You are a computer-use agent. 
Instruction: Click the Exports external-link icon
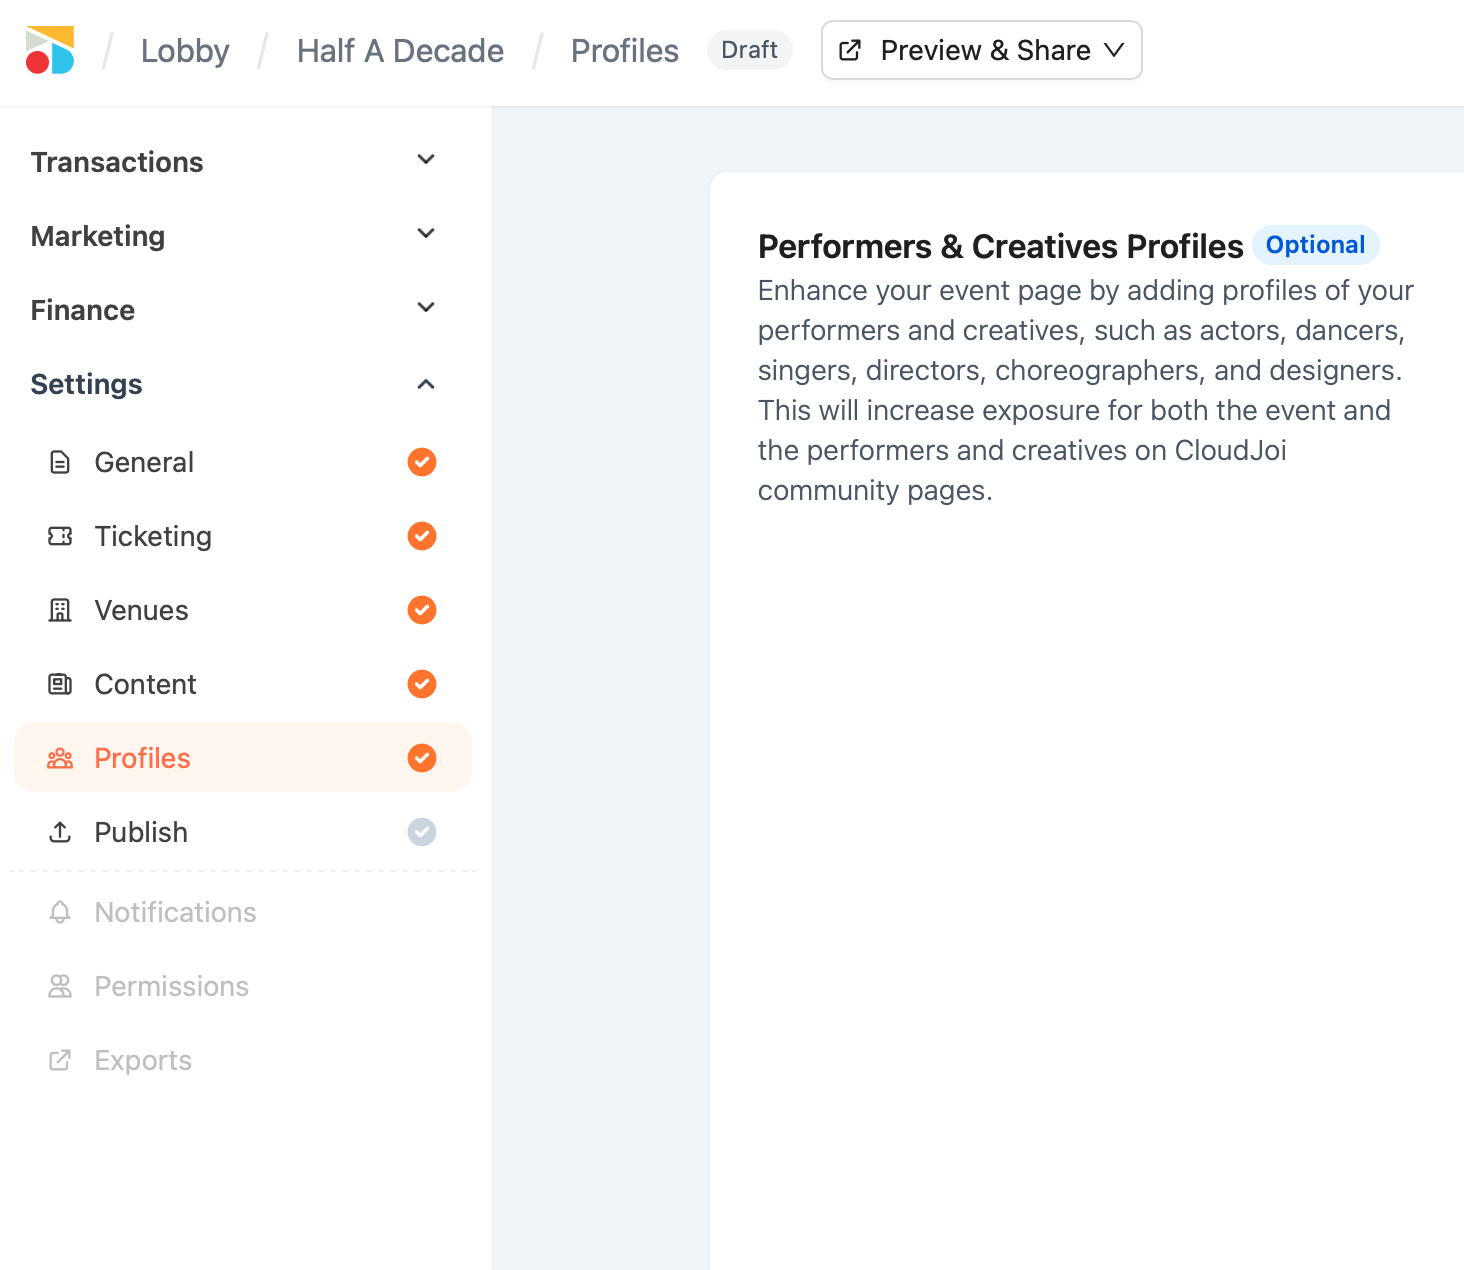pyautogui.click(x=60, y=1060)
